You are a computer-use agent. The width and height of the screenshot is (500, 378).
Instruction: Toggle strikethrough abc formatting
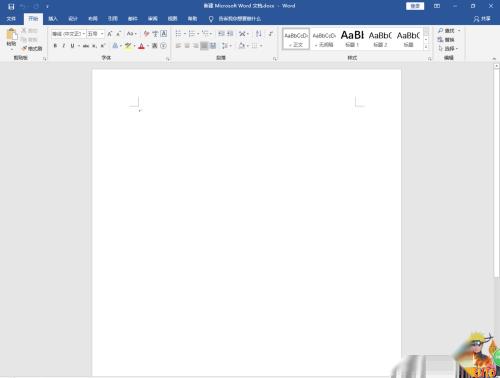86,46
